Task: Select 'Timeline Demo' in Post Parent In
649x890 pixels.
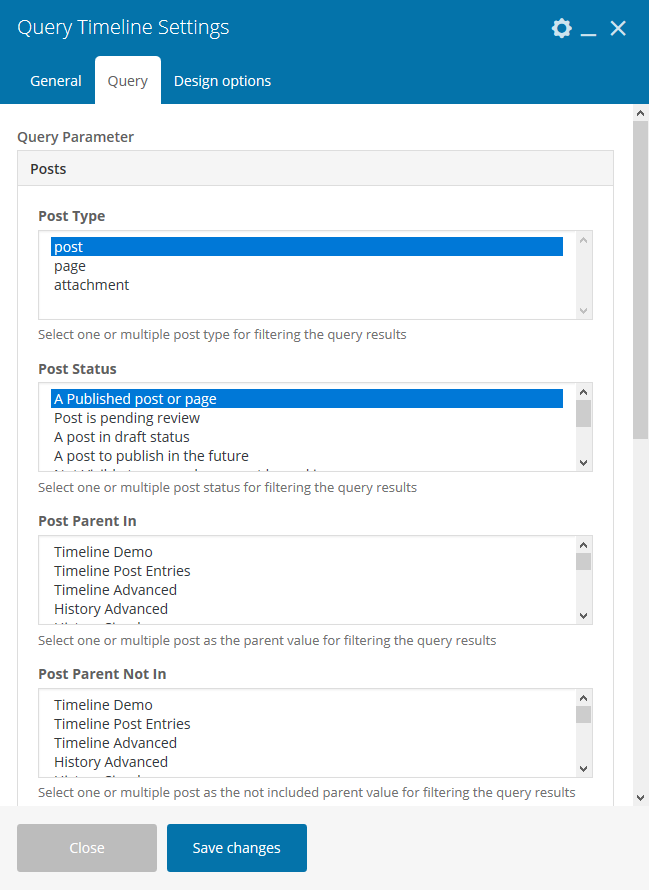Action: (x=103, y=552)
